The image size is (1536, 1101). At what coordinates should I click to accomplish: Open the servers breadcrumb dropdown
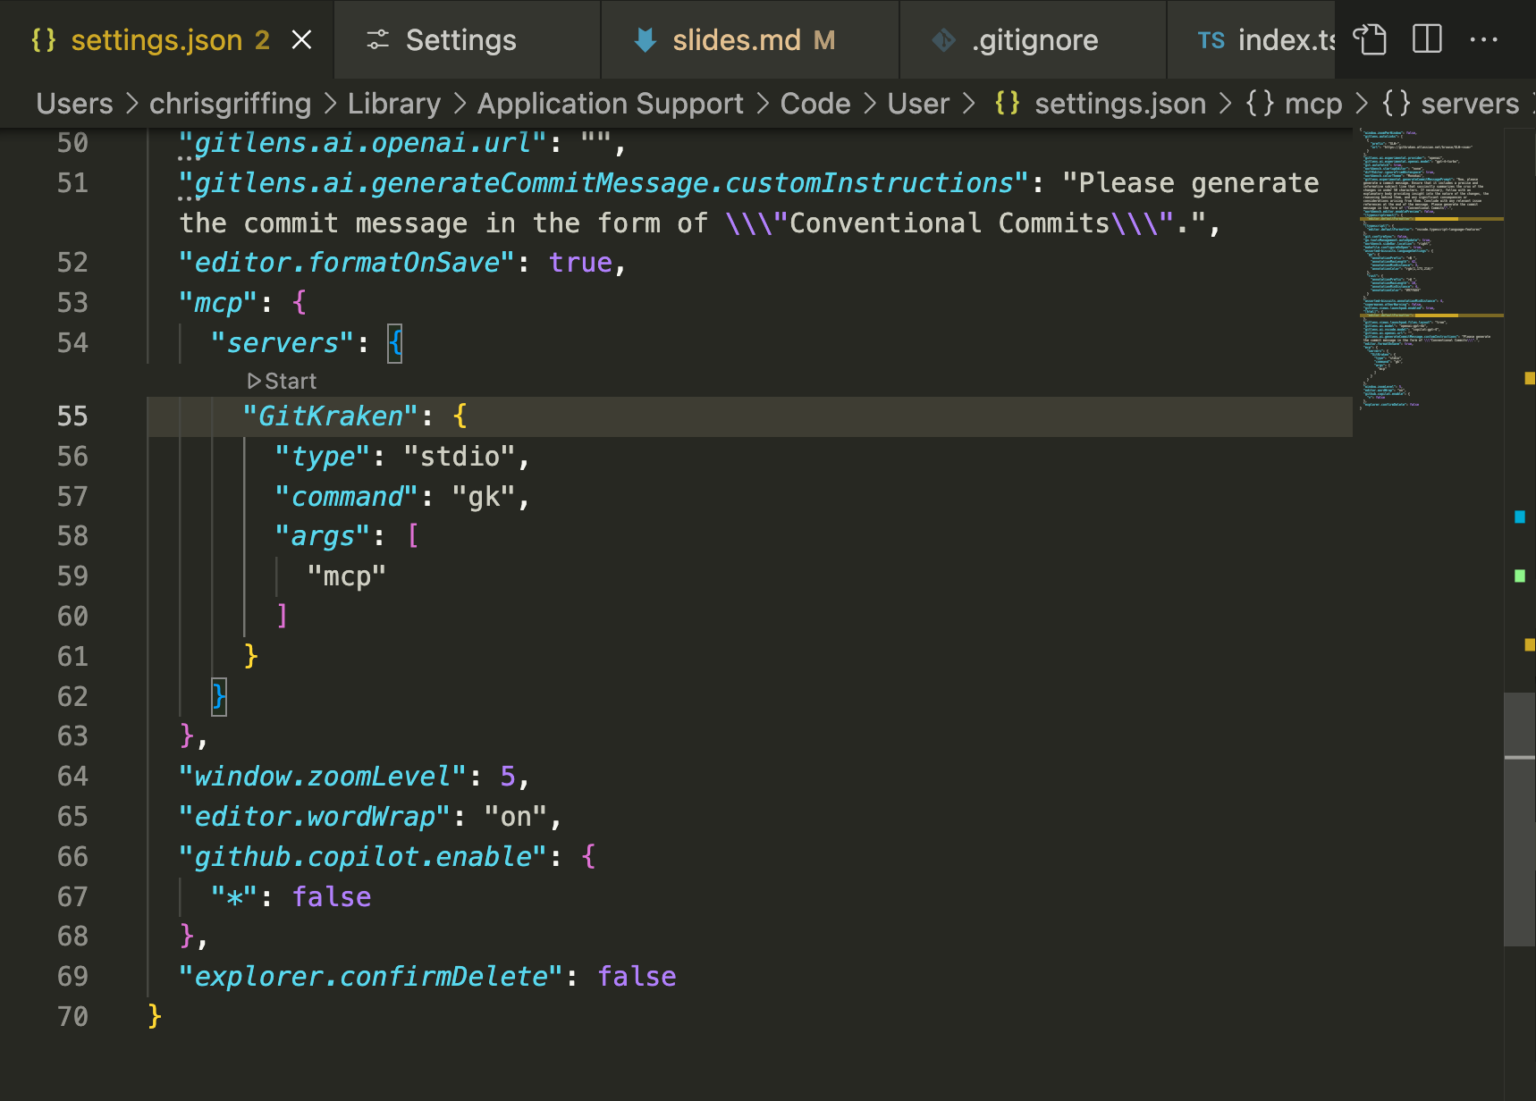point(1468,104)
